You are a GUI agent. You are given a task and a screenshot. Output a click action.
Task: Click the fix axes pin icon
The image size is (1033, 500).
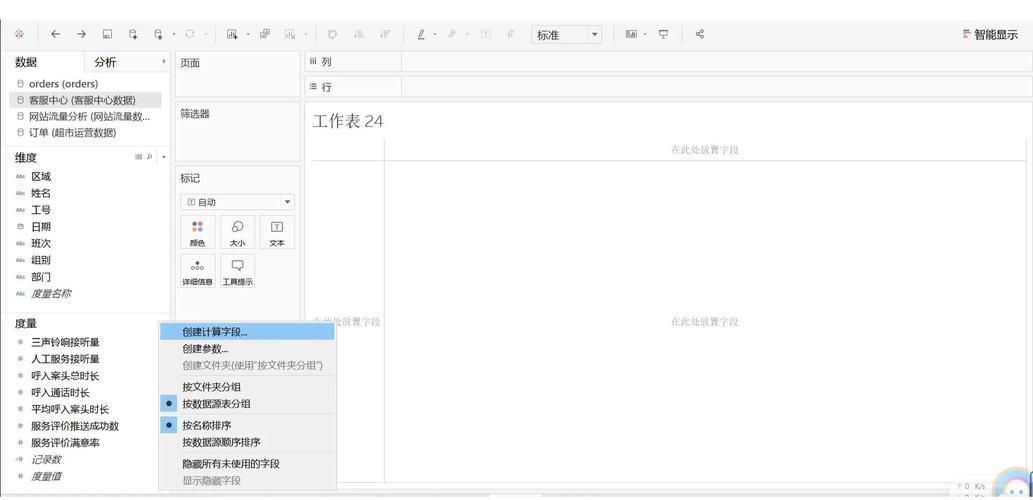[x=511, y=34]
